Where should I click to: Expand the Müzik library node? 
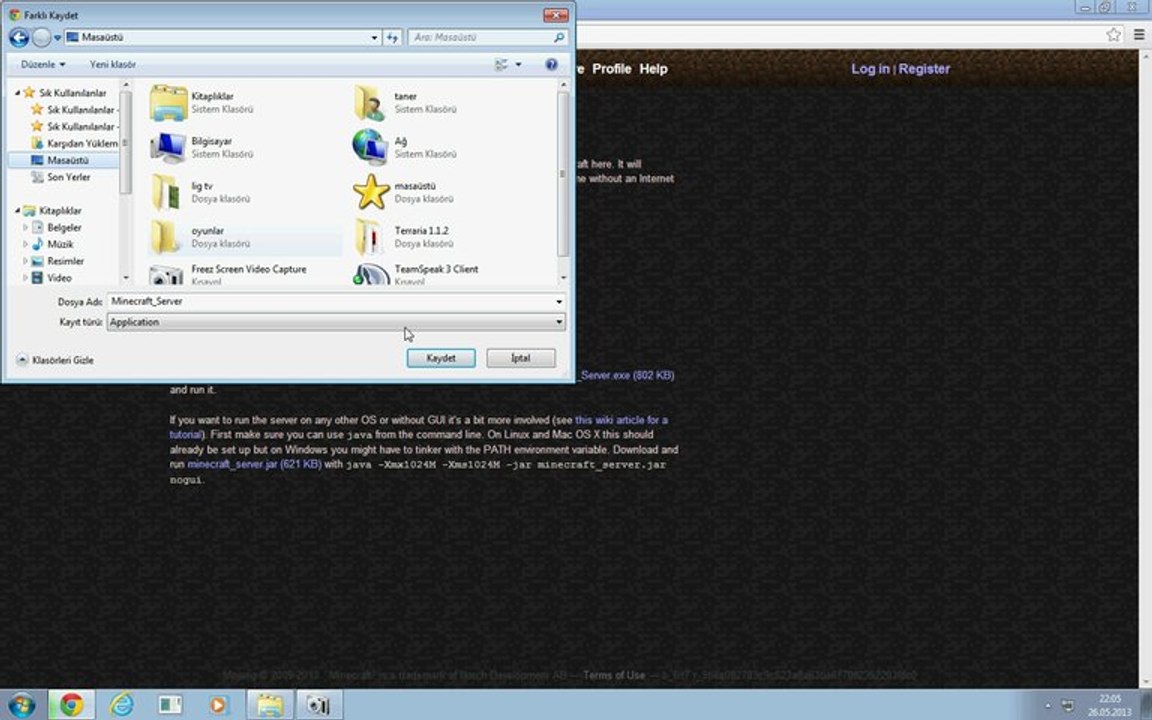25,244
